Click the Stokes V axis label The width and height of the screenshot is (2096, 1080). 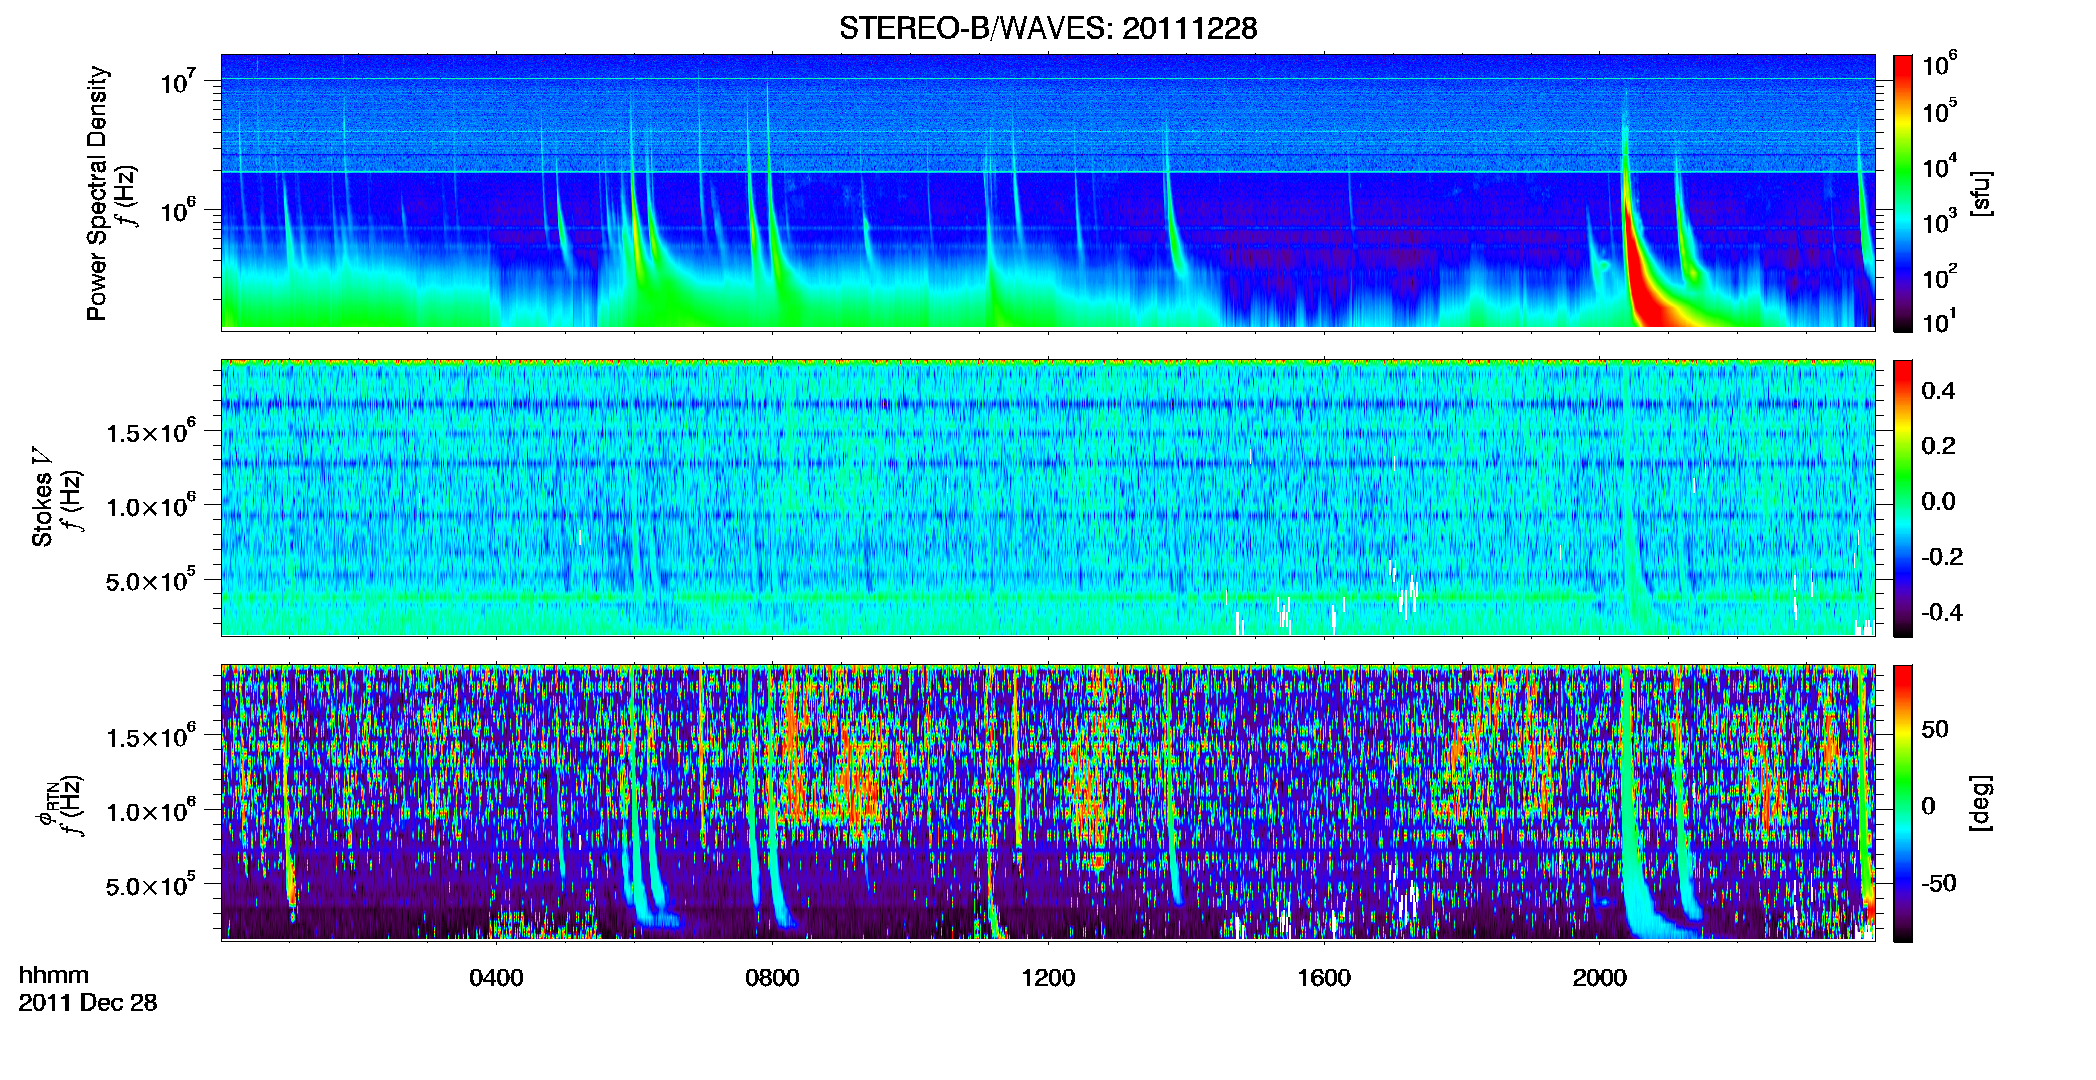pos(43,496)
